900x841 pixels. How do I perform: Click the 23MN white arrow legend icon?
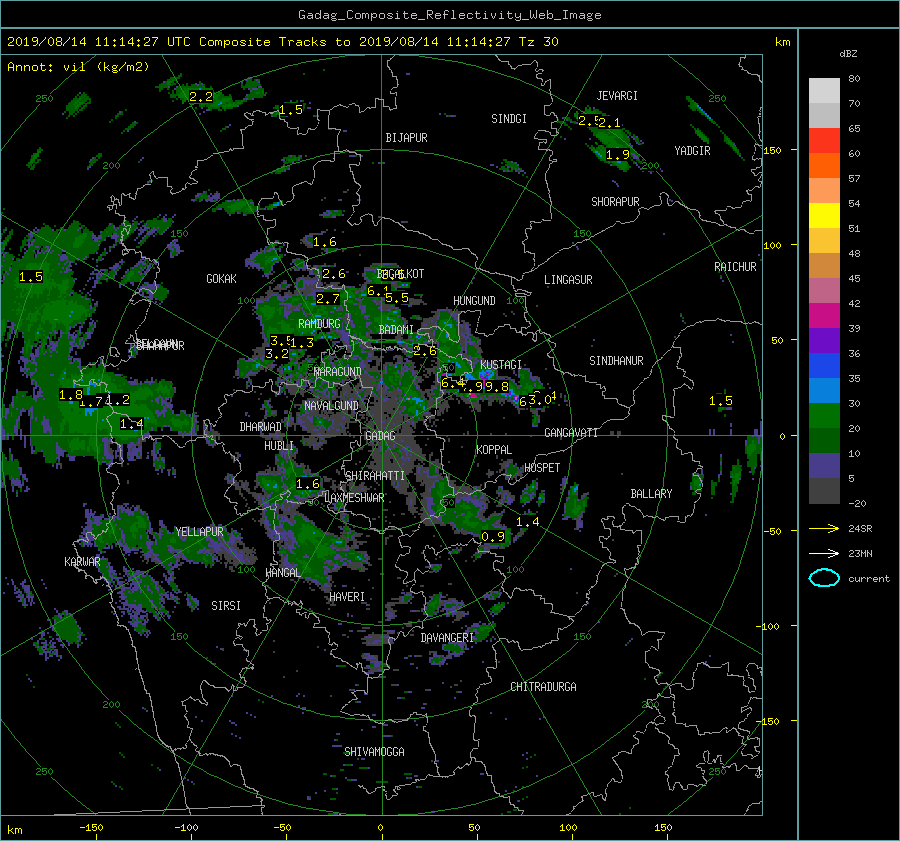coord(824,553)
